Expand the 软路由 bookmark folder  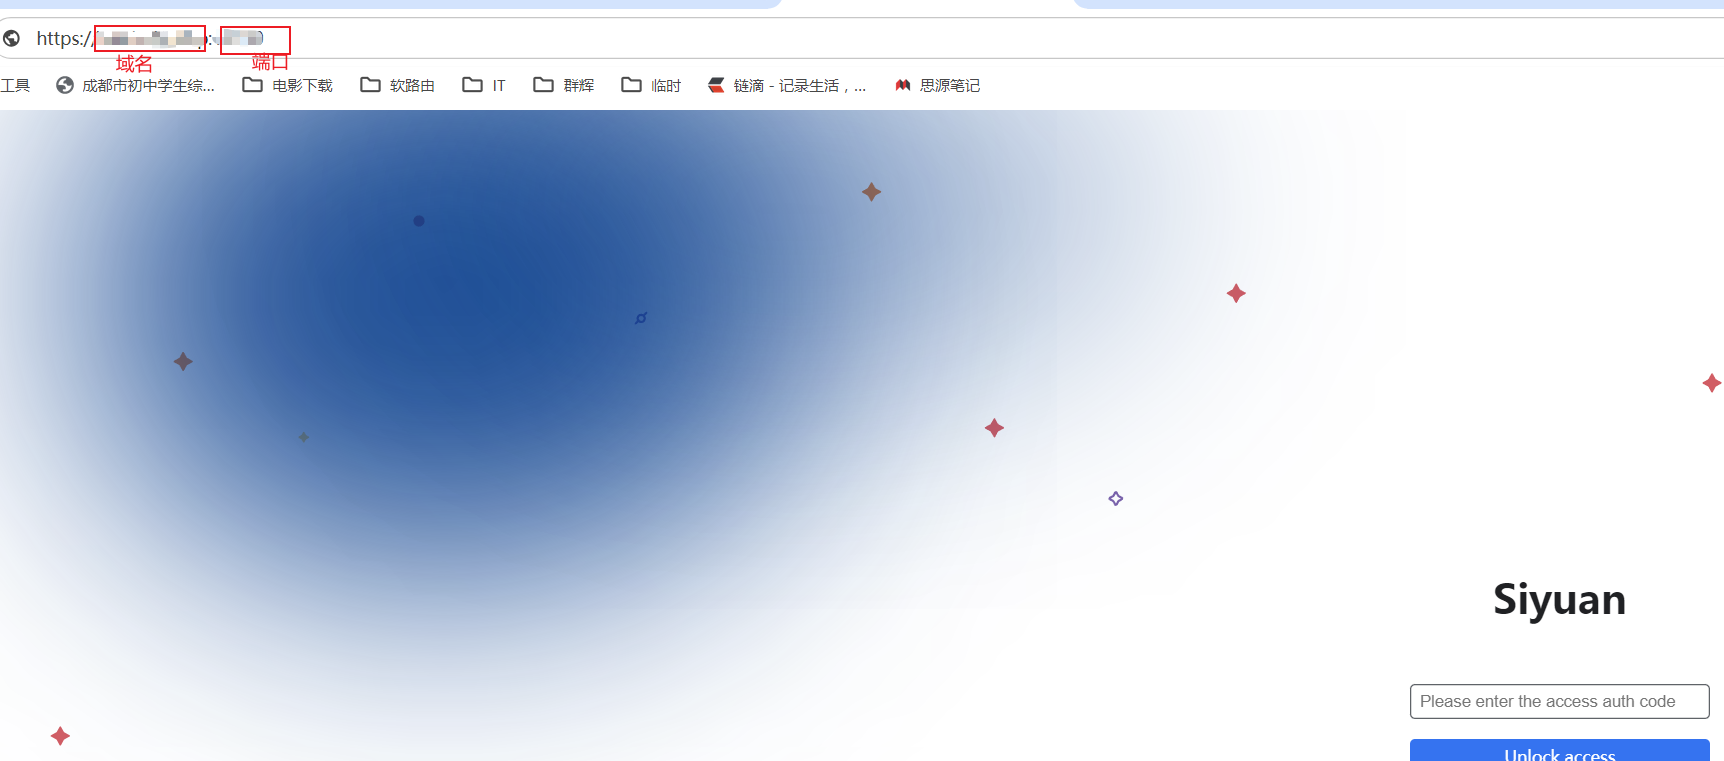pyautogui.click(x=398, y=86)
